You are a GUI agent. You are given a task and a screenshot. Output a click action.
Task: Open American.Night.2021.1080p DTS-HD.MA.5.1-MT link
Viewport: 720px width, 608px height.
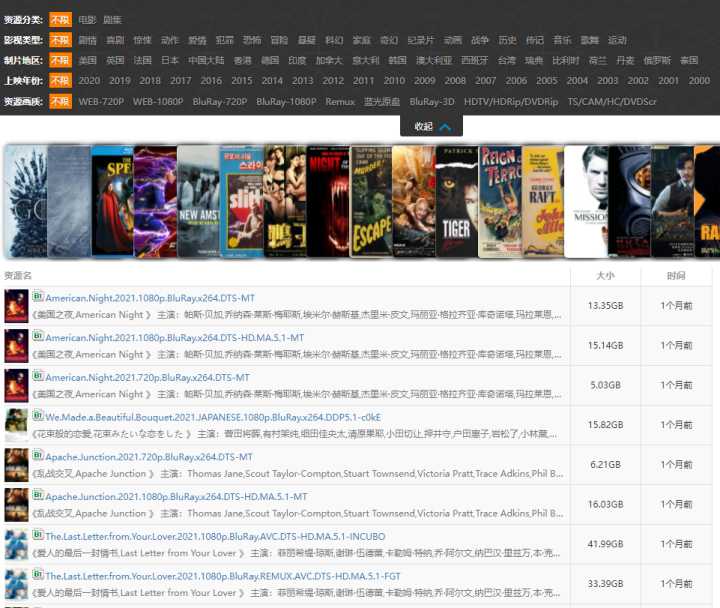tap(174, 338)
